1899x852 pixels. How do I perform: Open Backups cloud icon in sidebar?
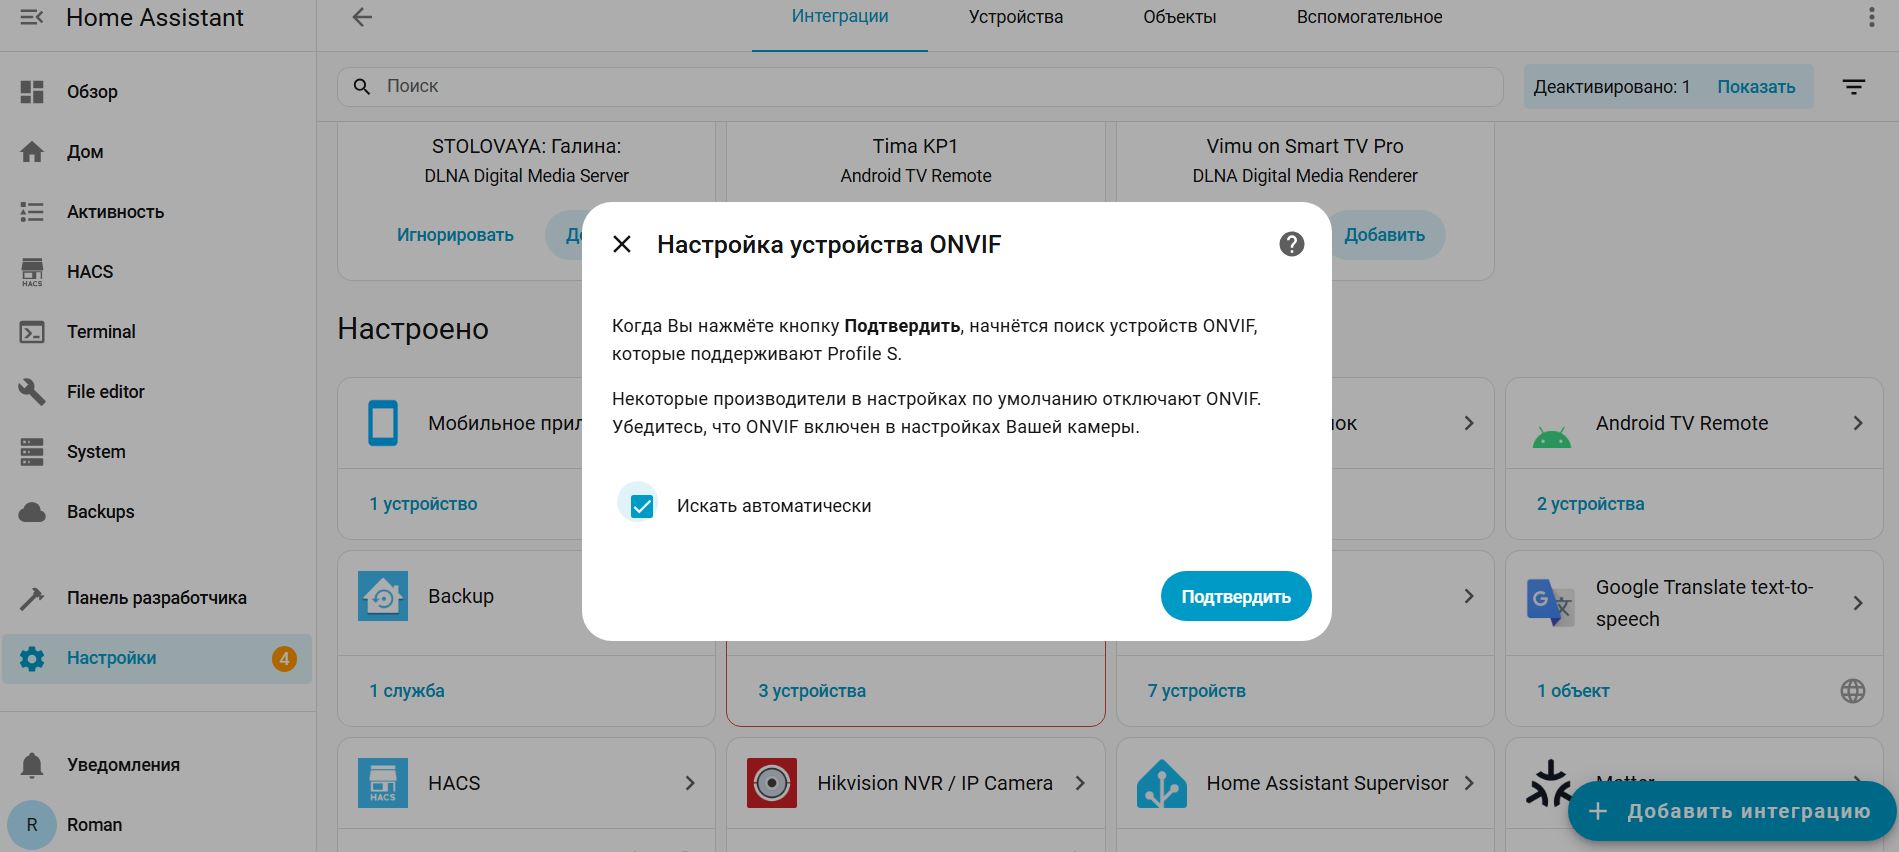[x=32, y=512]
